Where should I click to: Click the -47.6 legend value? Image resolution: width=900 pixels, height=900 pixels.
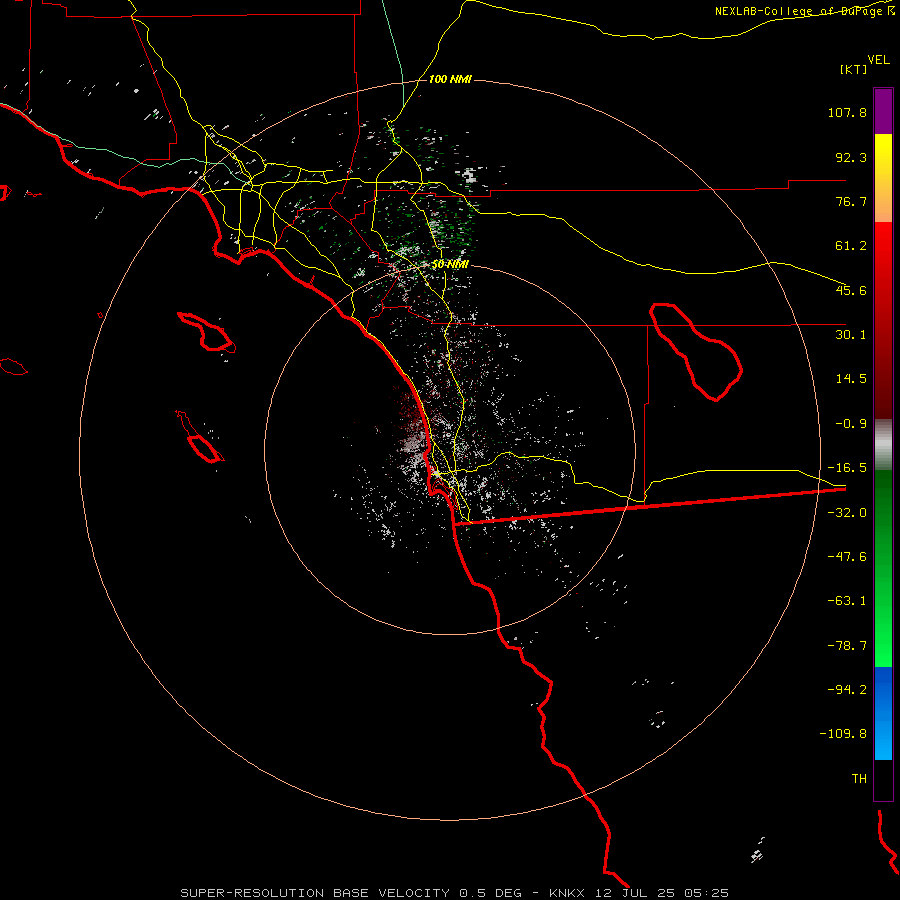coord(847,557)
